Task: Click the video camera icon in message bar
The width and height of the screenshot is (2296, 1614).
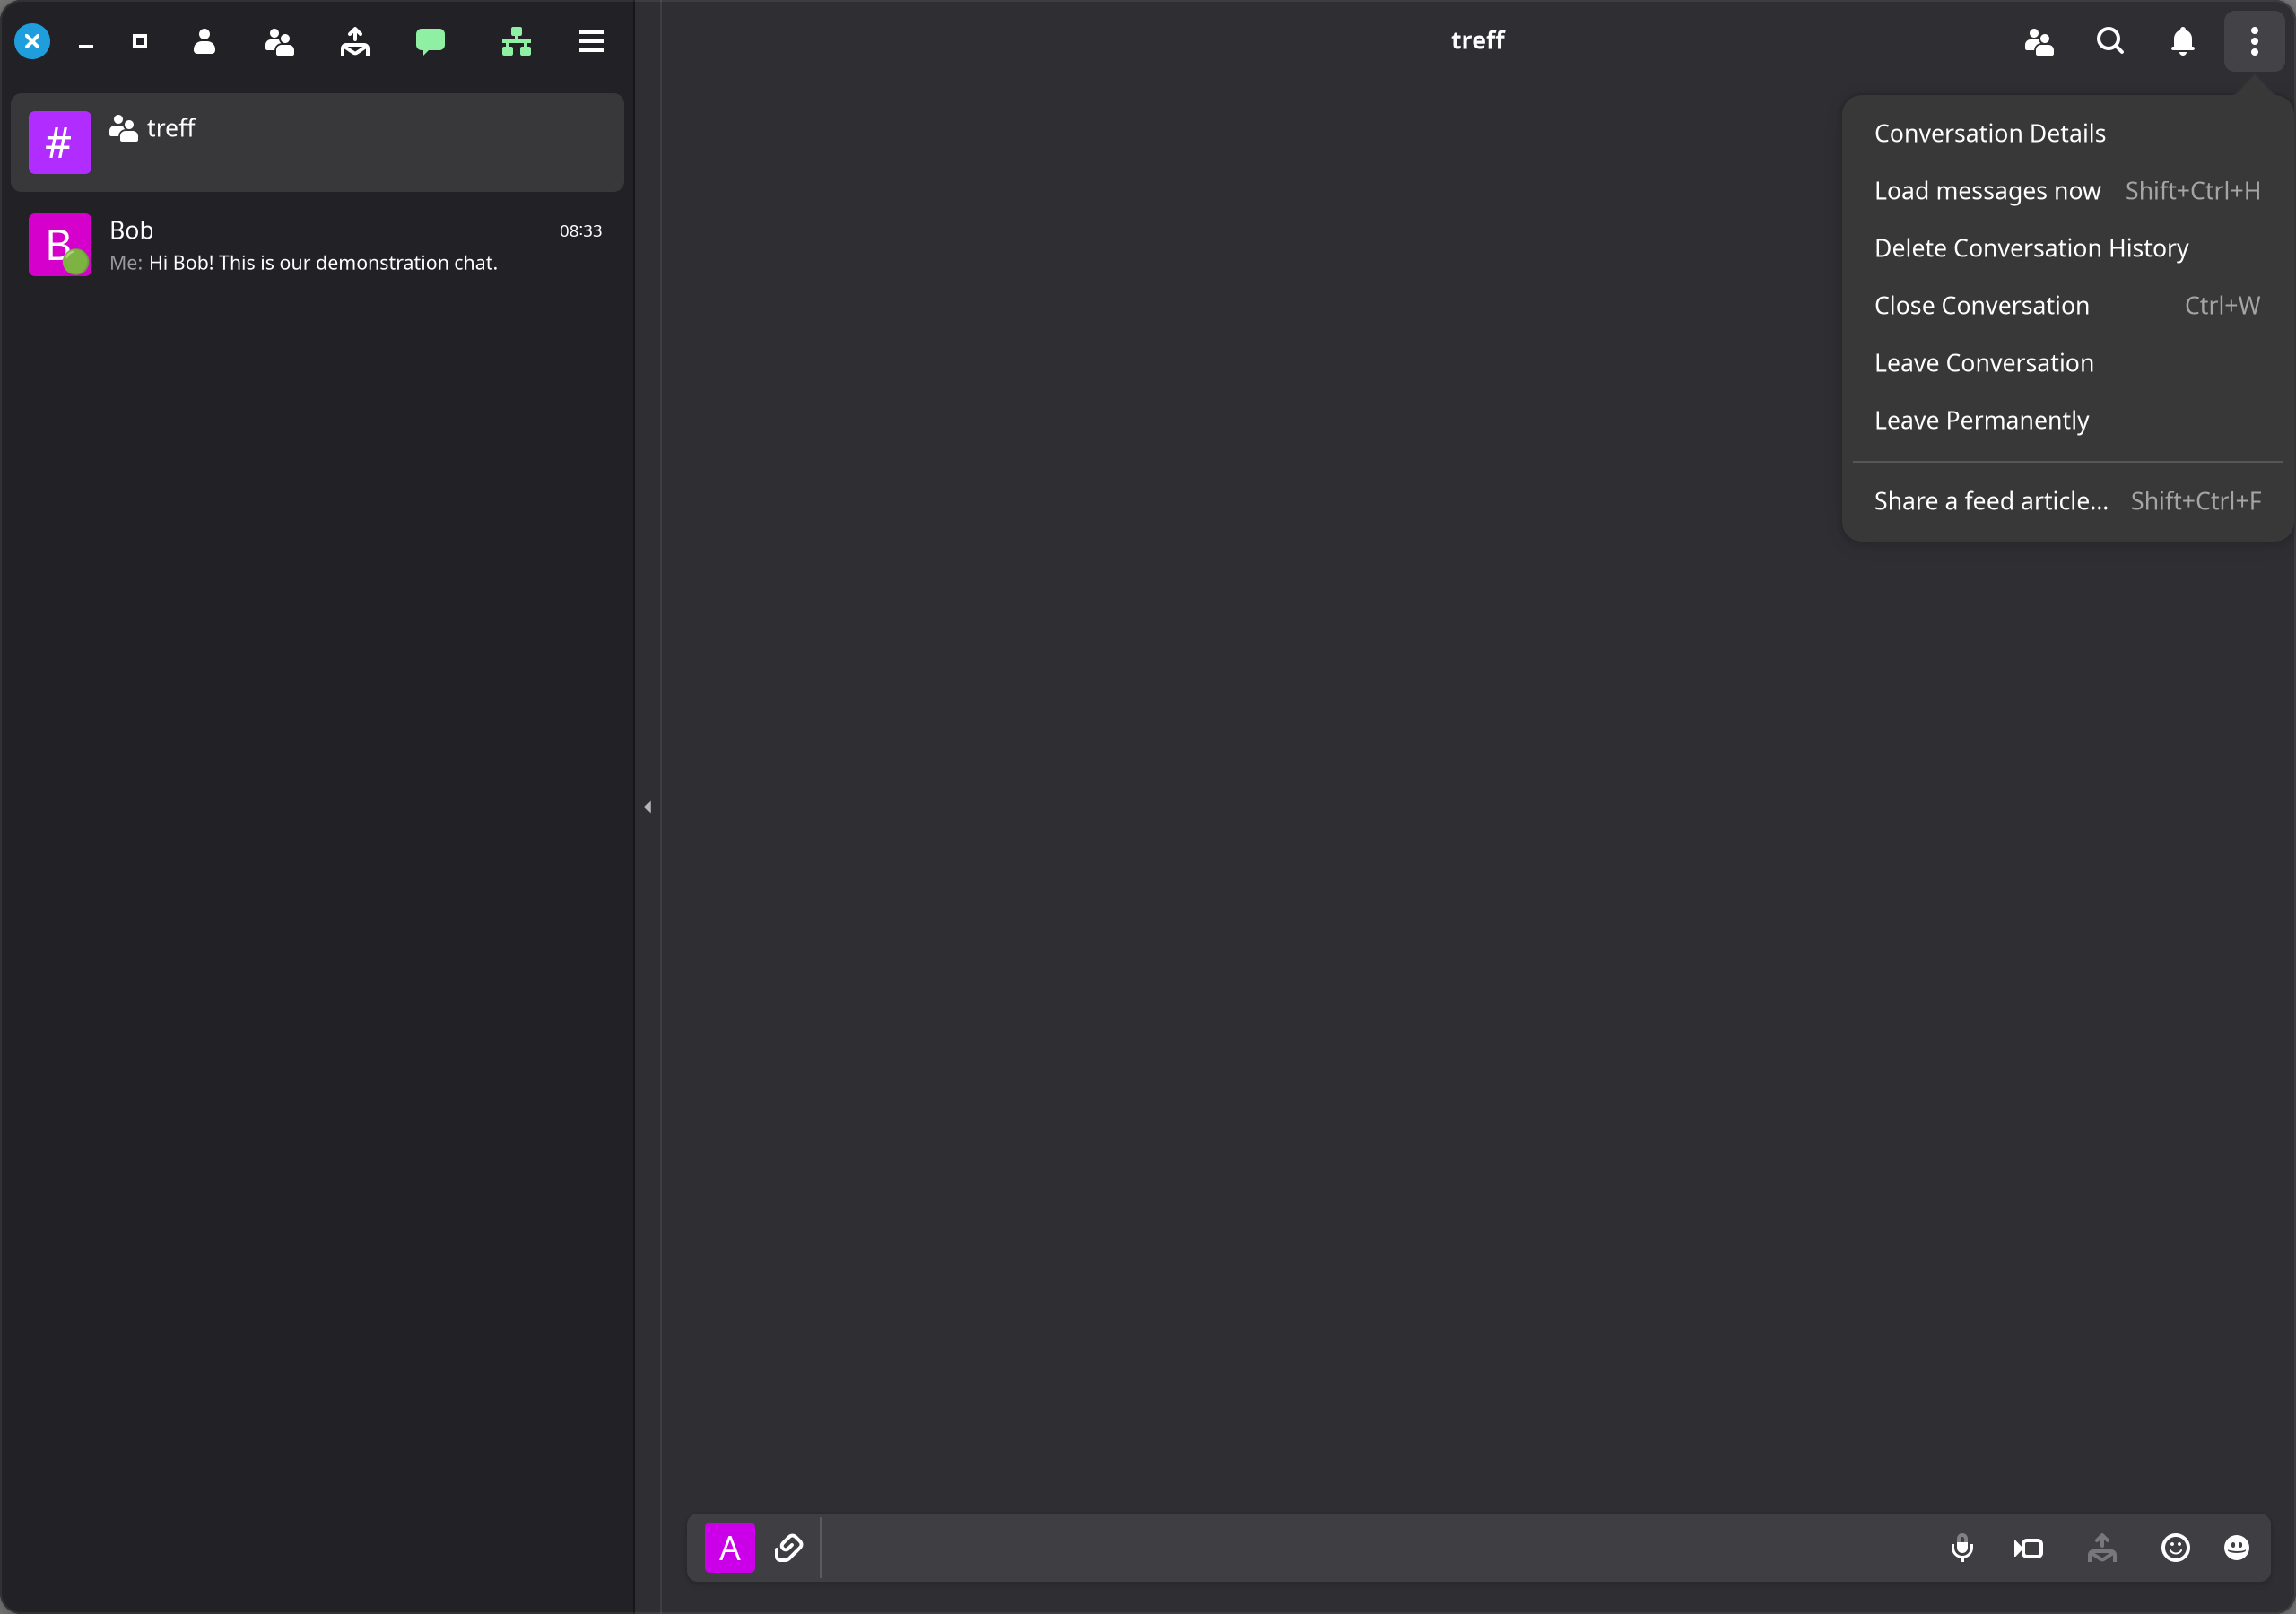Action: [2029, 1548]
